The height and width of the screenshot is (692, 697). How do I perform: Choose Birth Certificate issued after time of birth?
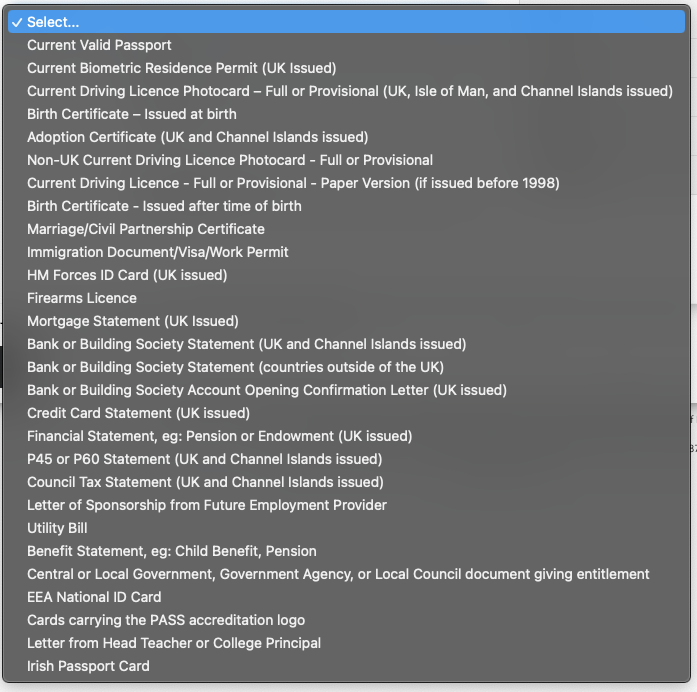[x=164, y=206]
